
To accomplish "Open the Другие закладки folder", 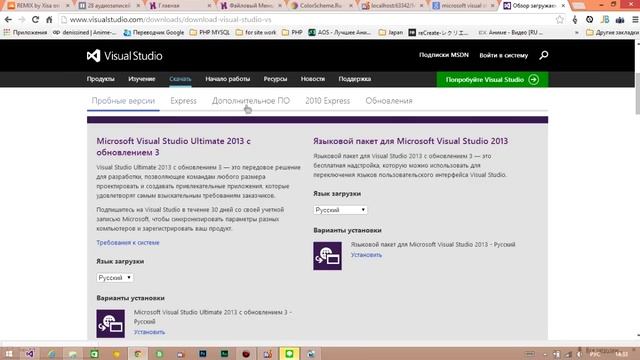I will (x=612, y=32).
